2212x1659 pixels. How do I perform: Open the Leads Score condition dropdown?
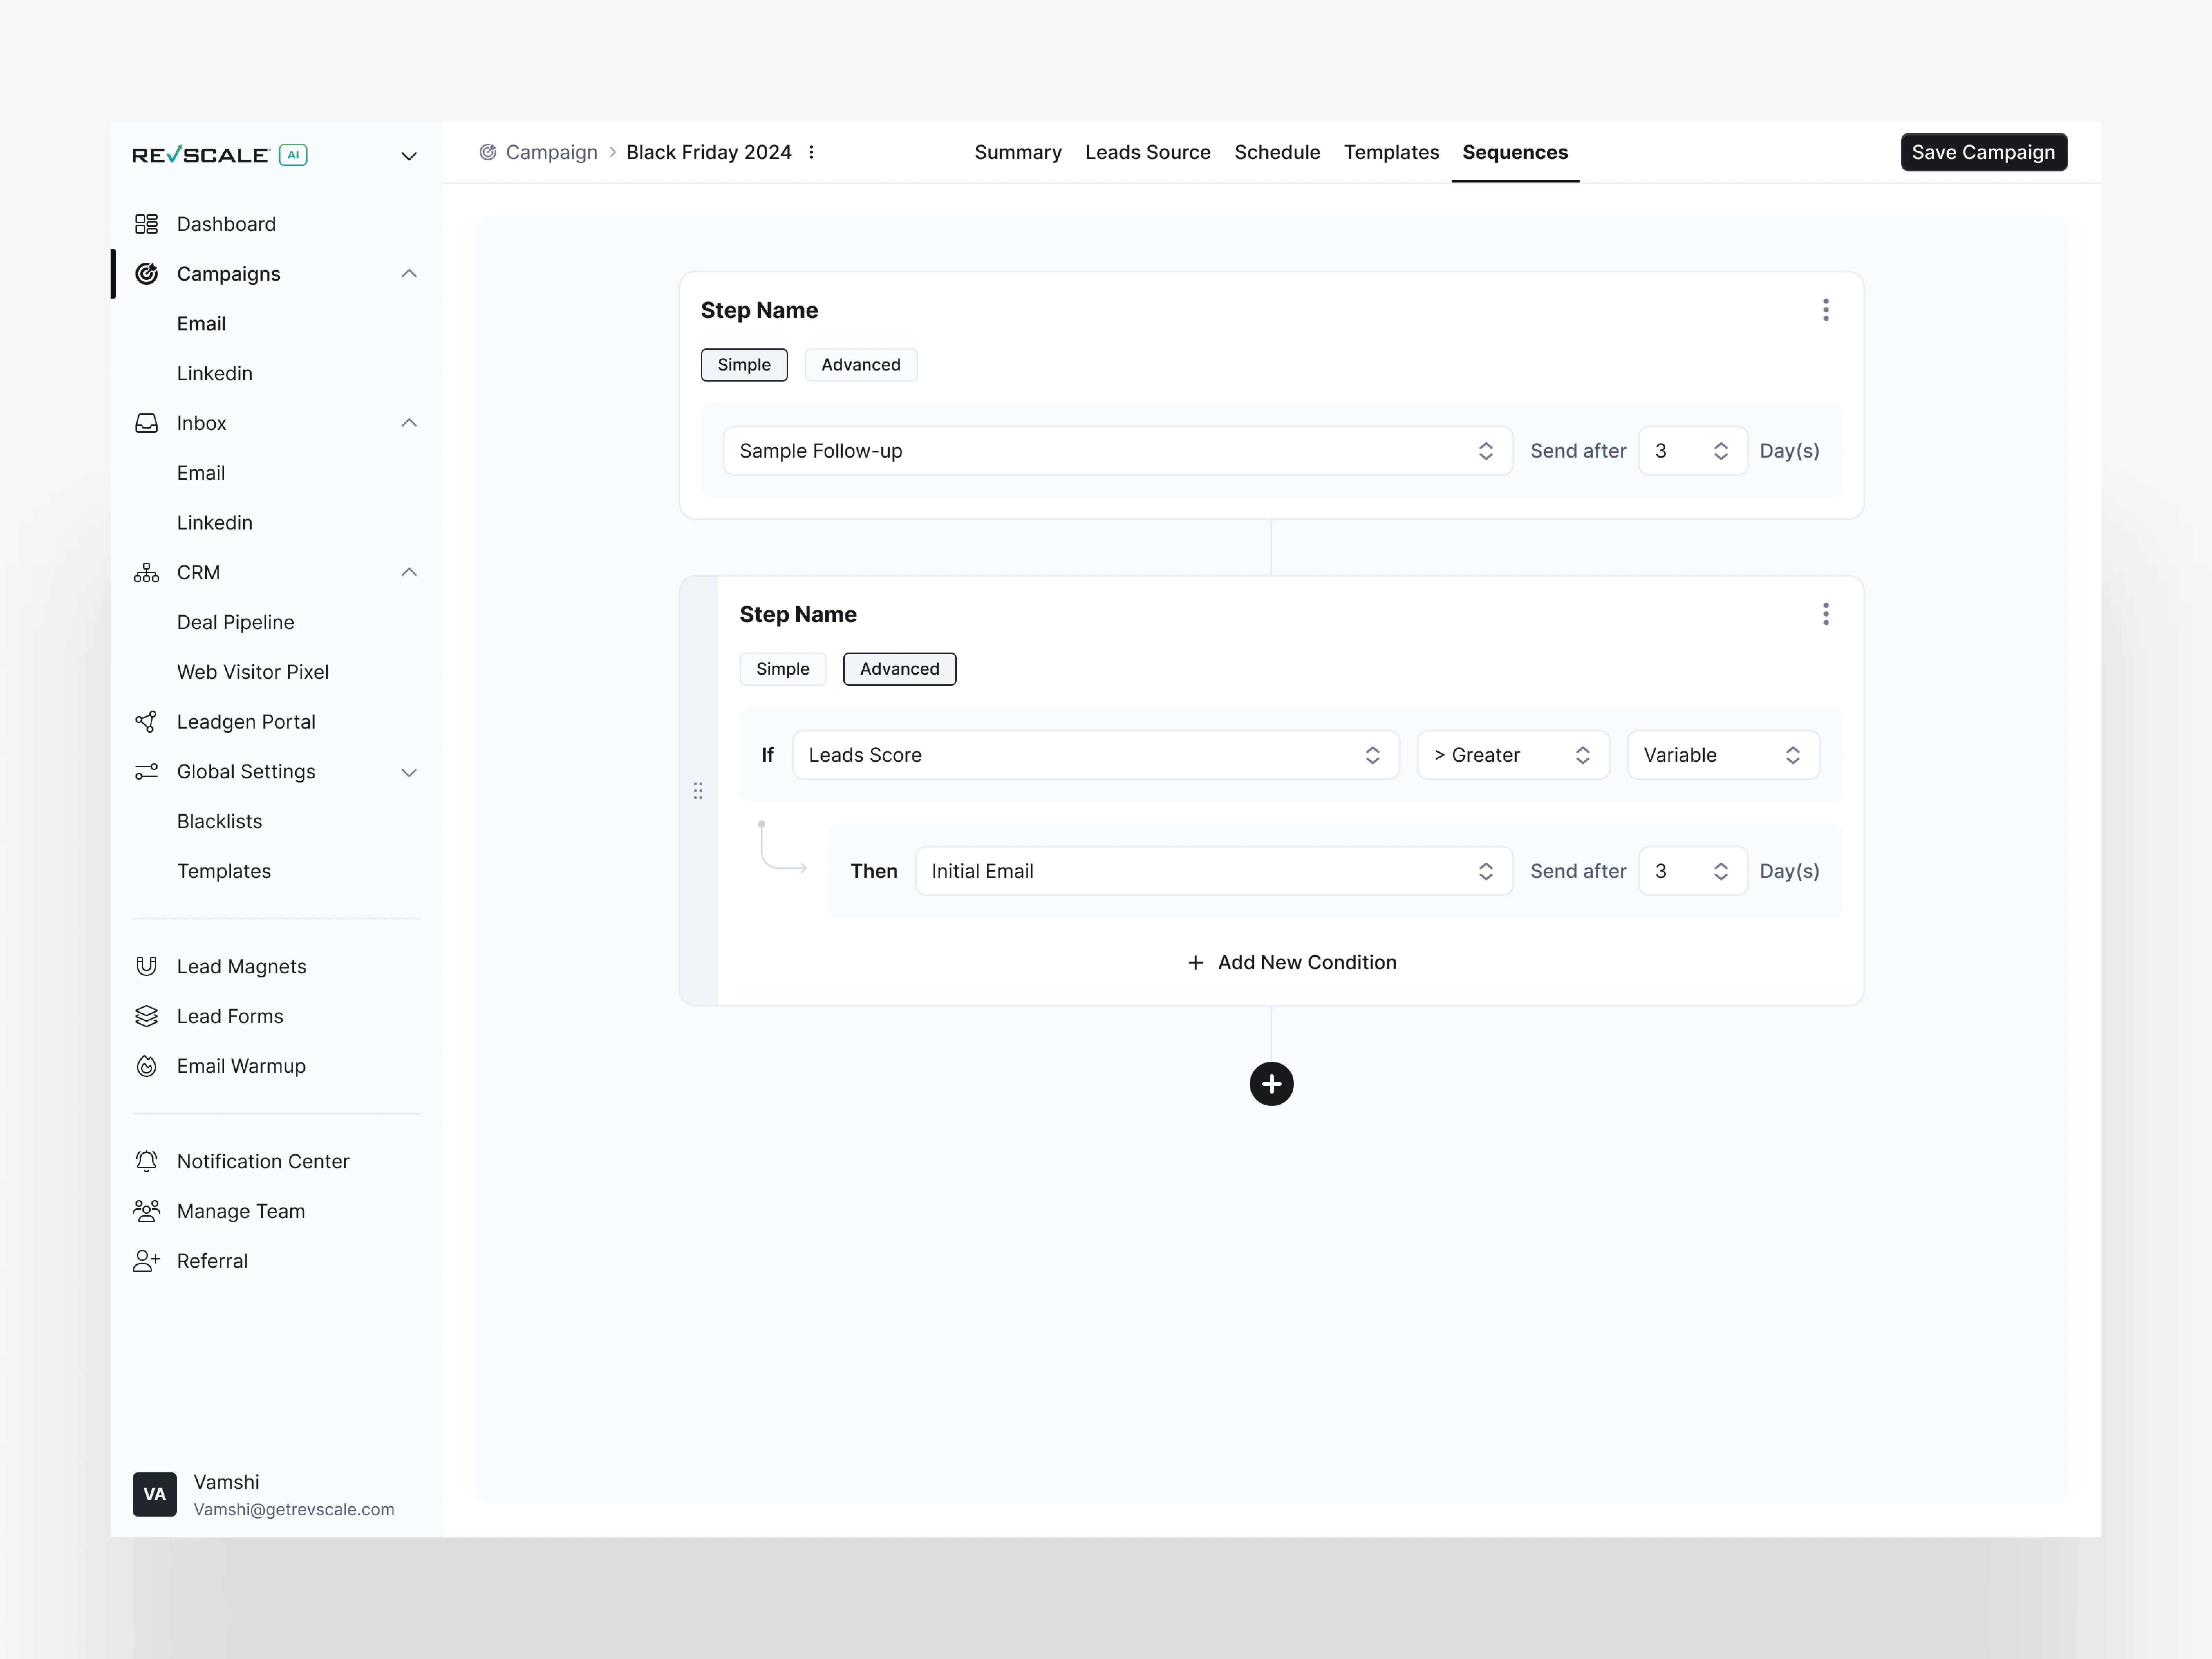click(x=1096, y=755)
